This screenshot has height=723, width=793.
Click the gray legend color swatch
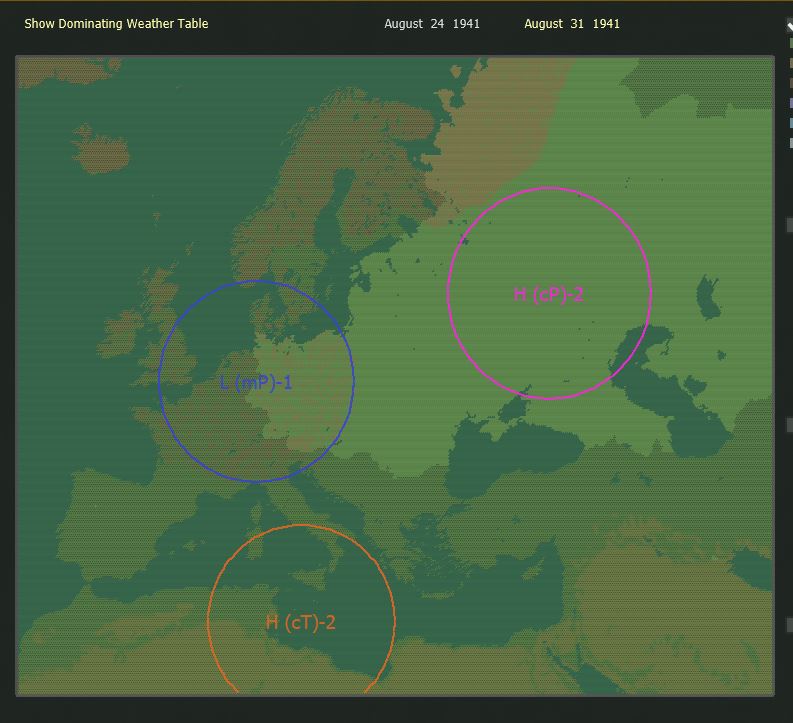[790, 143]
